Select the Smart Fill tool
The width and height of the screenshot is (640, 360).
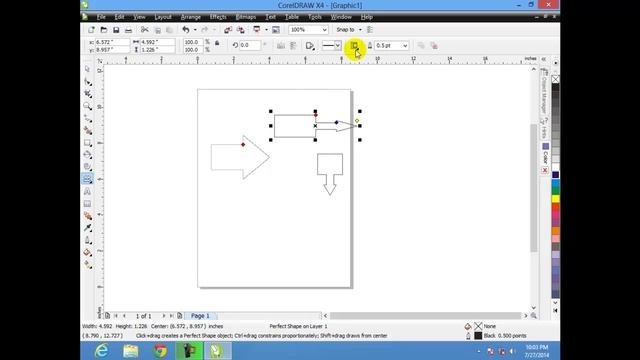(87, 131)
